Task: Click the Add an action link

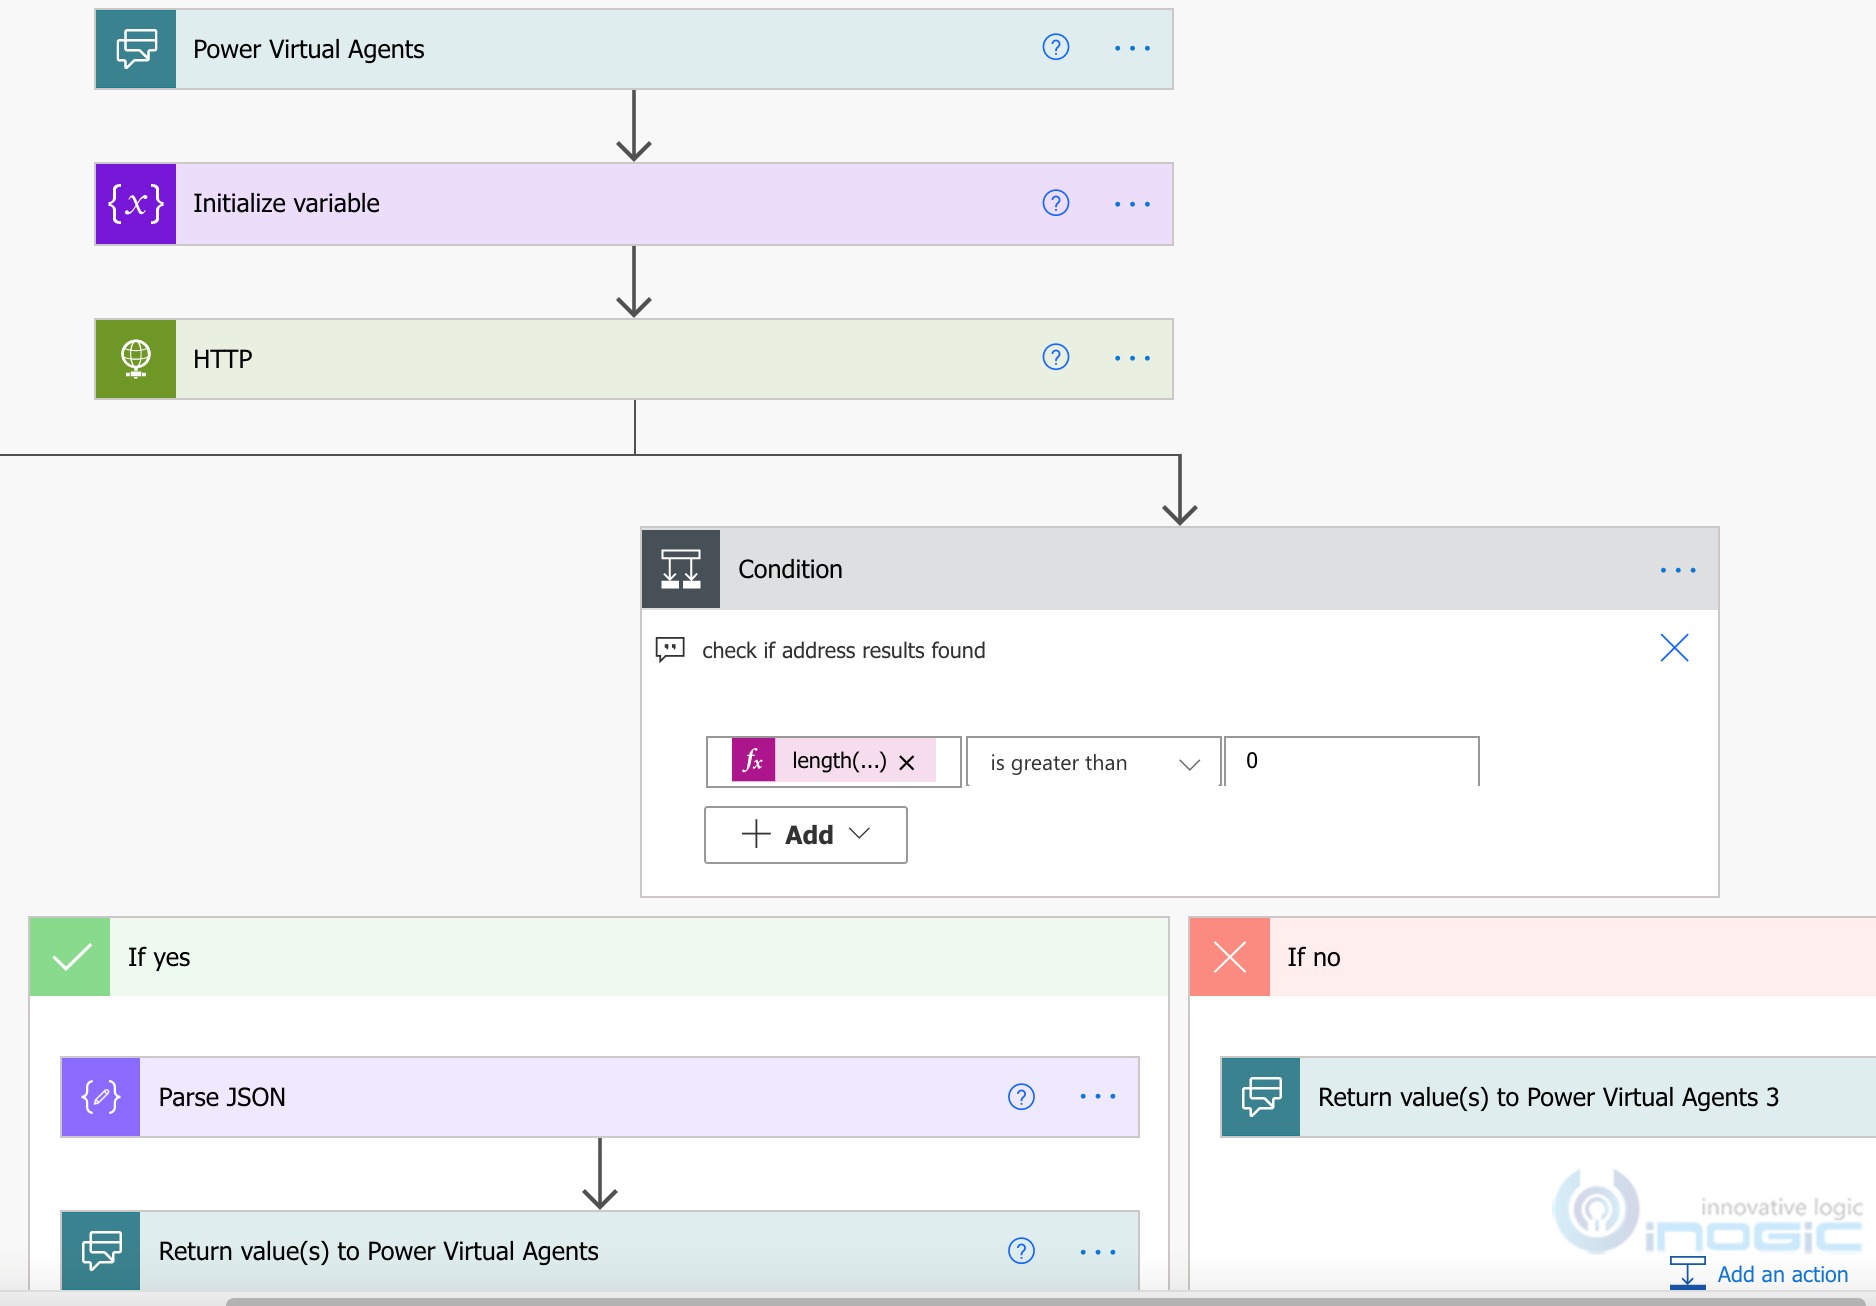Action: click(1781, 1273)
